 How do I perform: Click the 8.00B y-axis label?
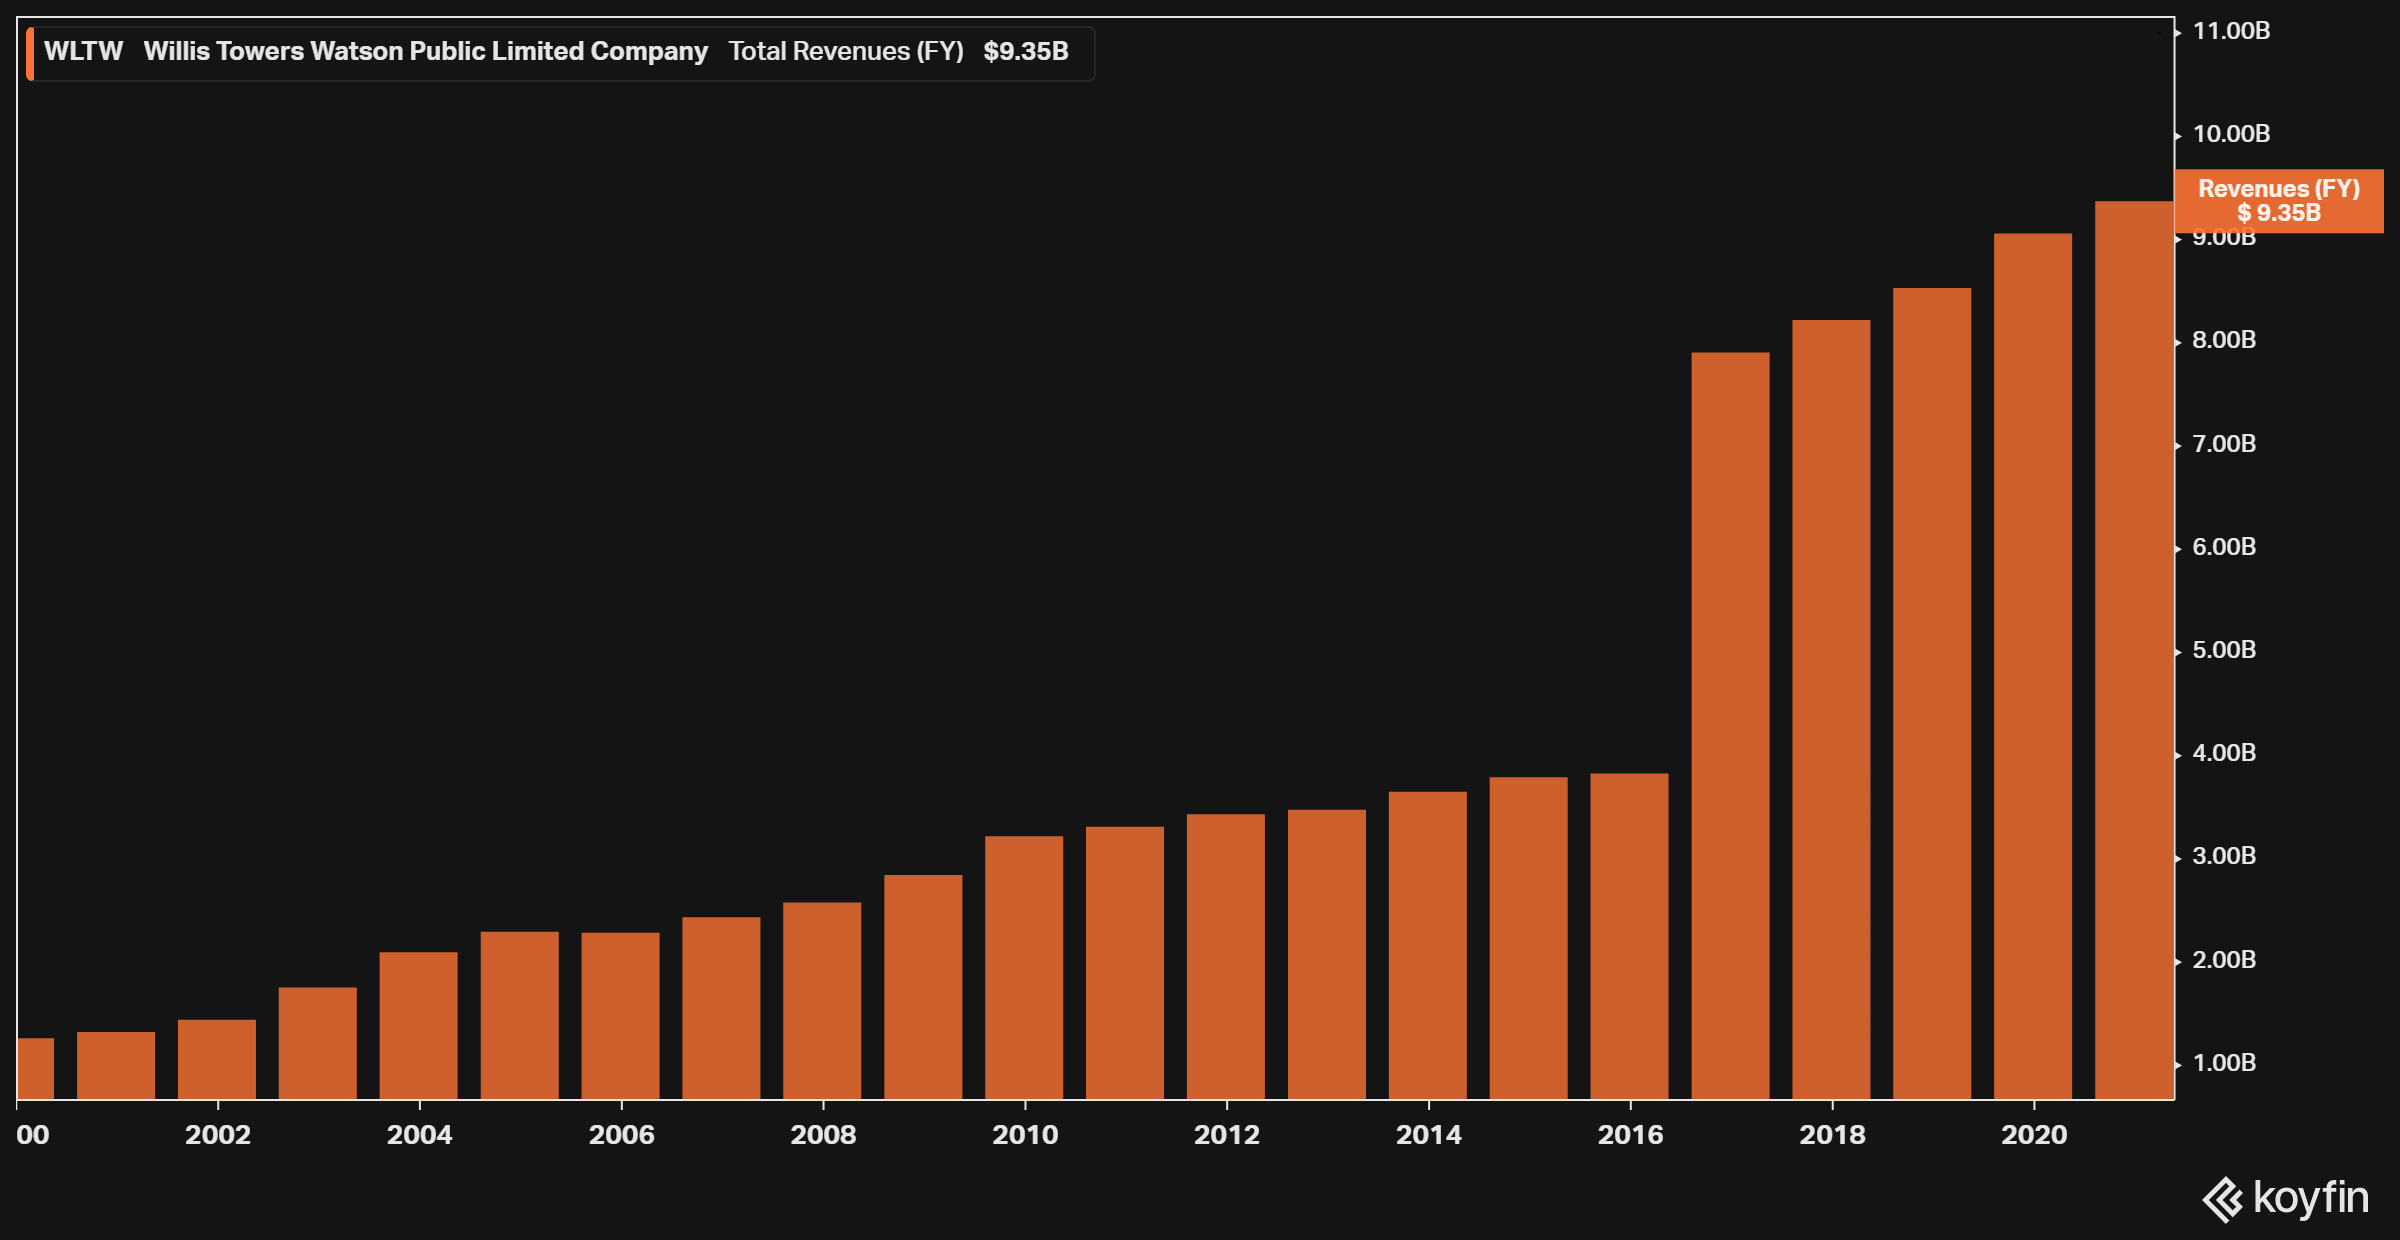pyautogui.click(x=2224, y=340)
